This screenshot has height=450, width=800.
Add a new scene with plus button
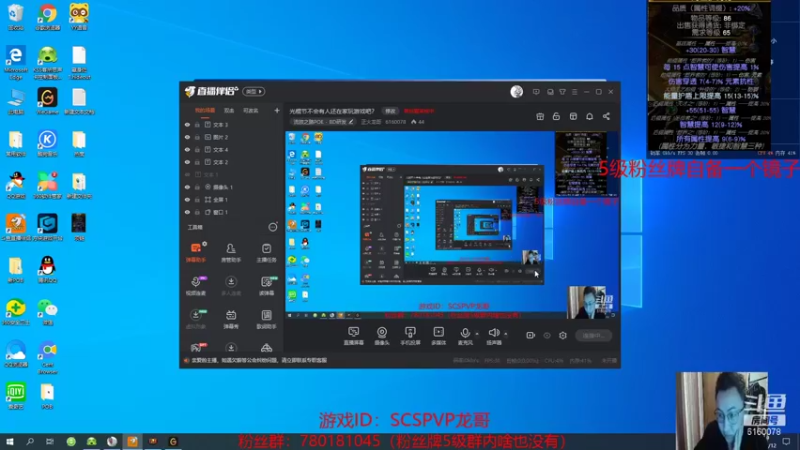277,110
